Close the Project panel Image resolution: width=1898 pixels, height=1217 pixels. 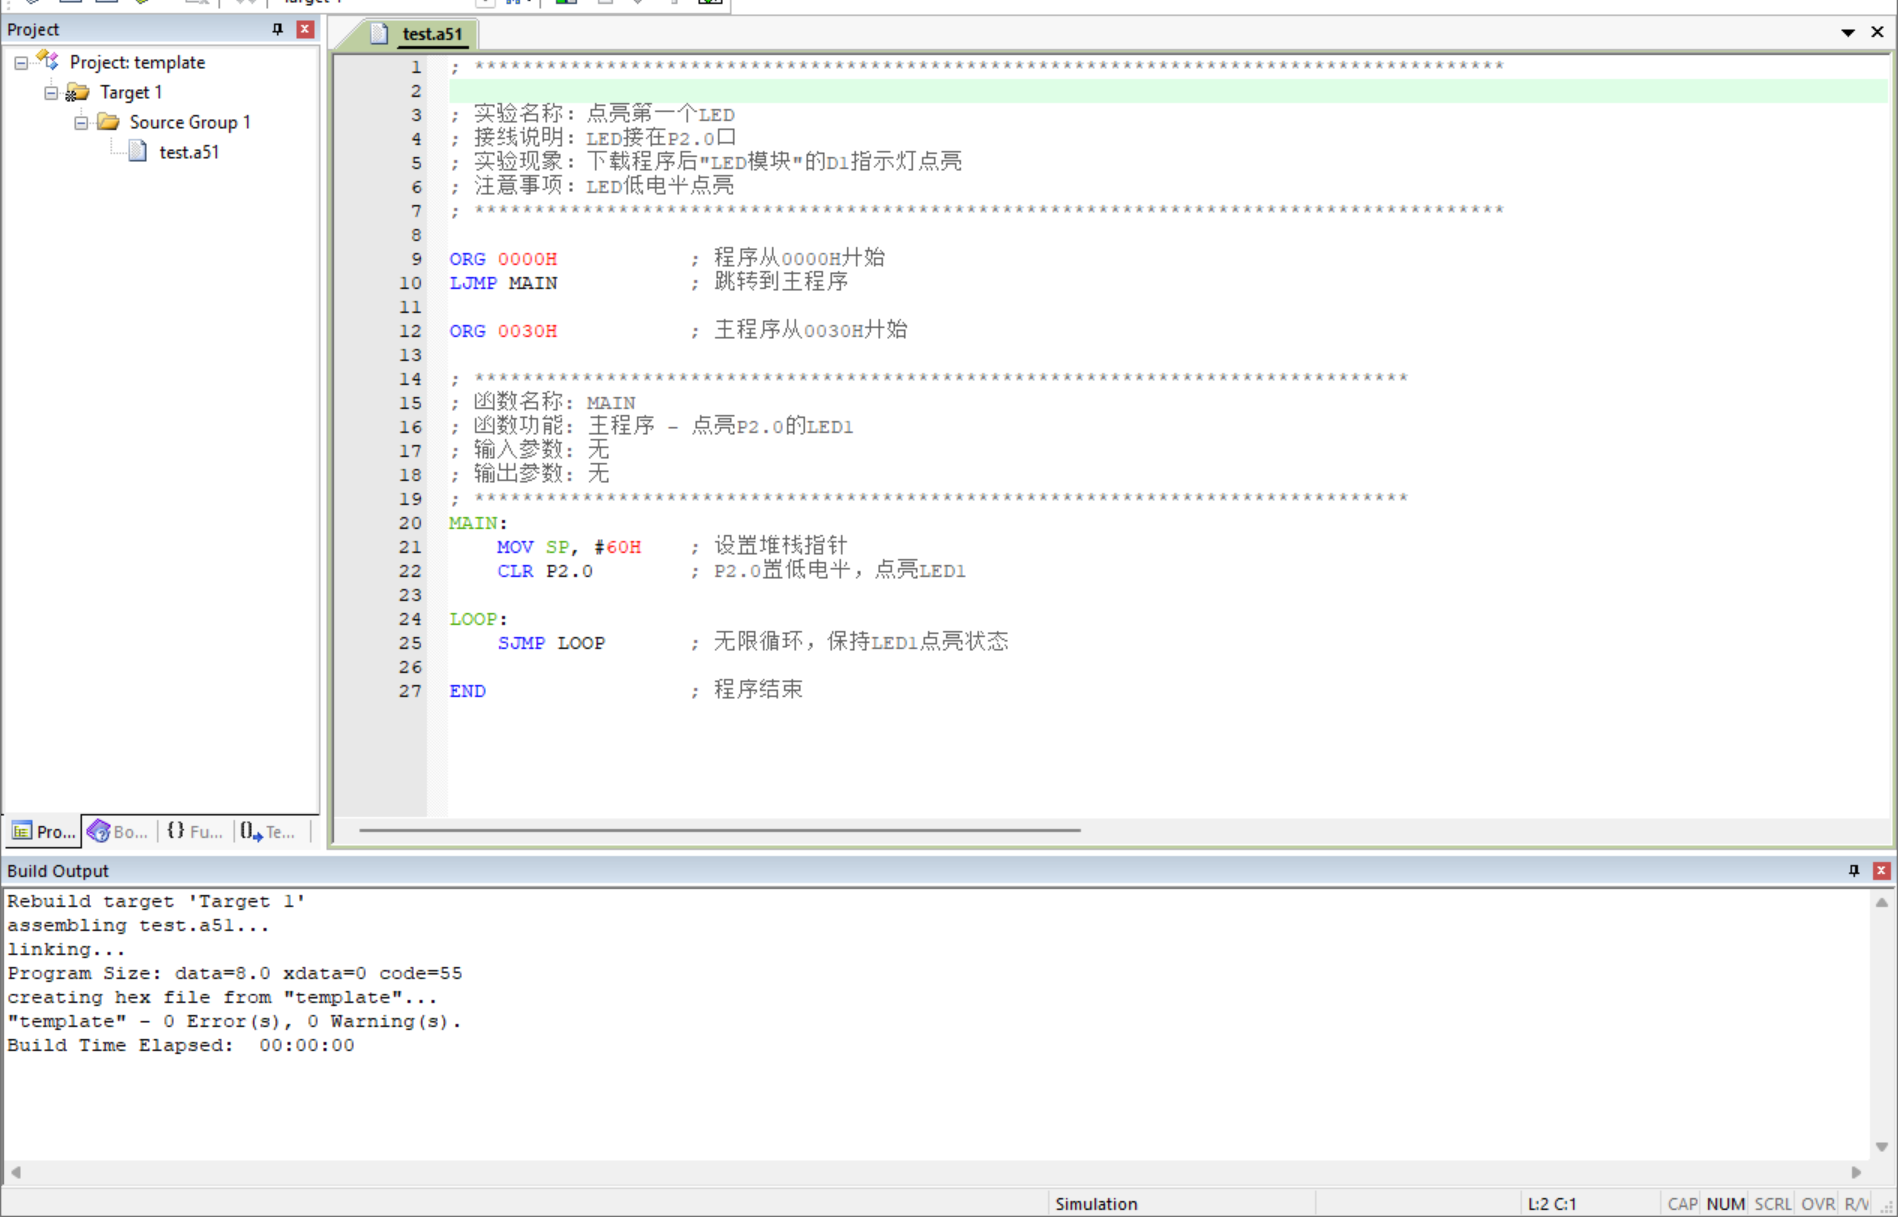click(x=305, y=29)
